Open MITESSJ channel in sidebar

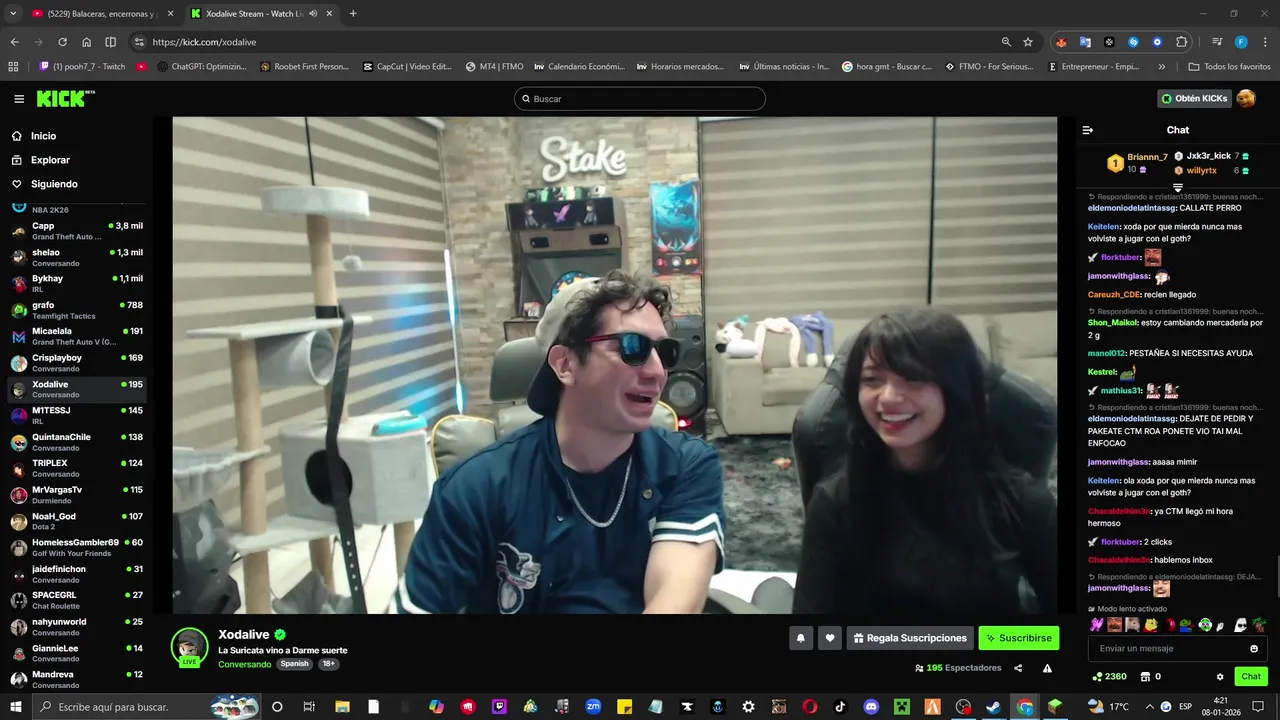pyautogui.click(x=77, y=416)
